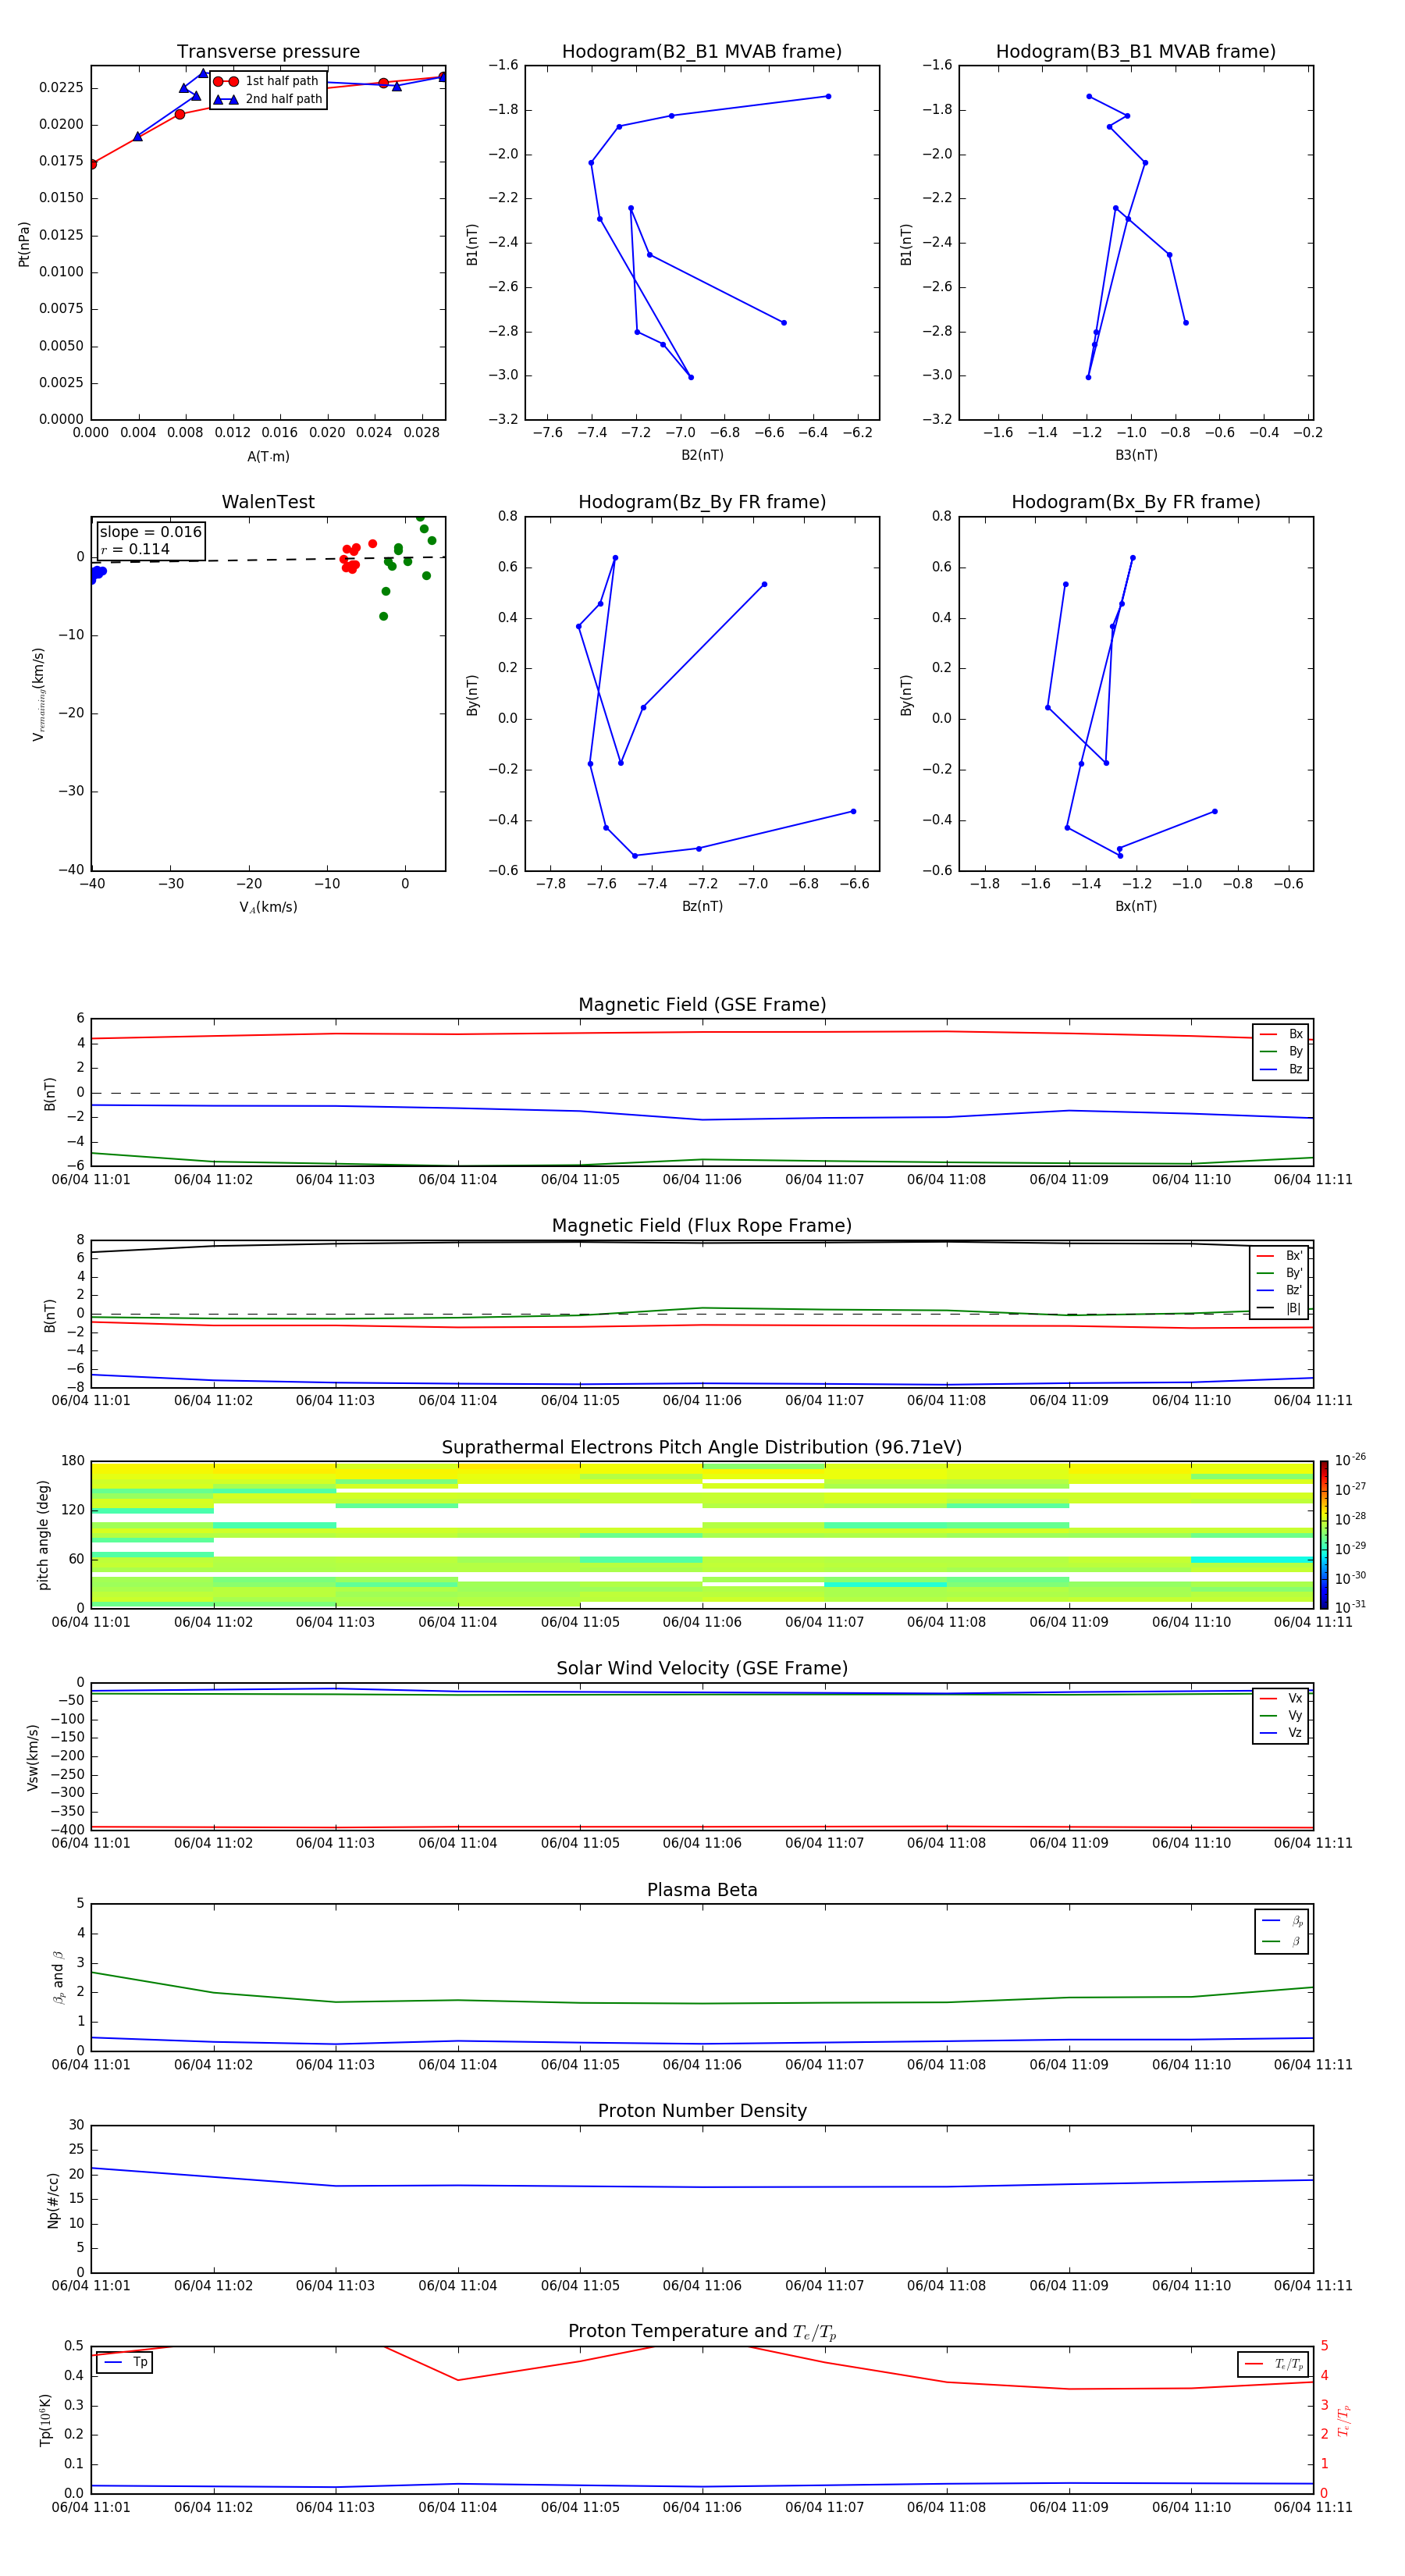Click the 'Vsw(km/s)' y-axis label
1405x2576 pixels.
[33, 1757]
